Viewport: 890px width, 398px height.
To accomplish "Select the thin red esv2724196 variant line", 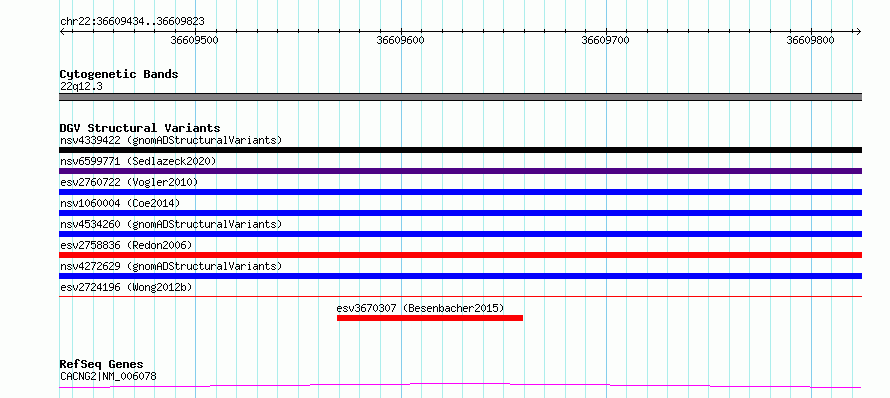I will pyautogui.click(x=460, y=296).
